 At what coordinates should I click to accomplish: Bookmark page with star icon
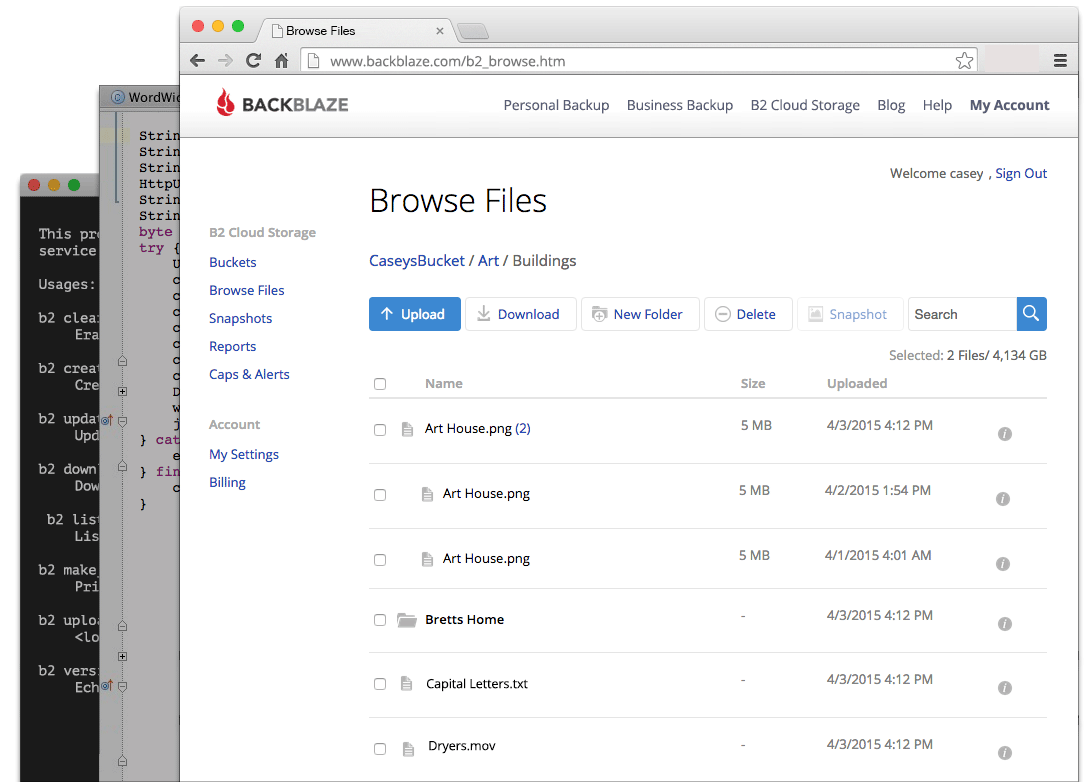[964, 61]
